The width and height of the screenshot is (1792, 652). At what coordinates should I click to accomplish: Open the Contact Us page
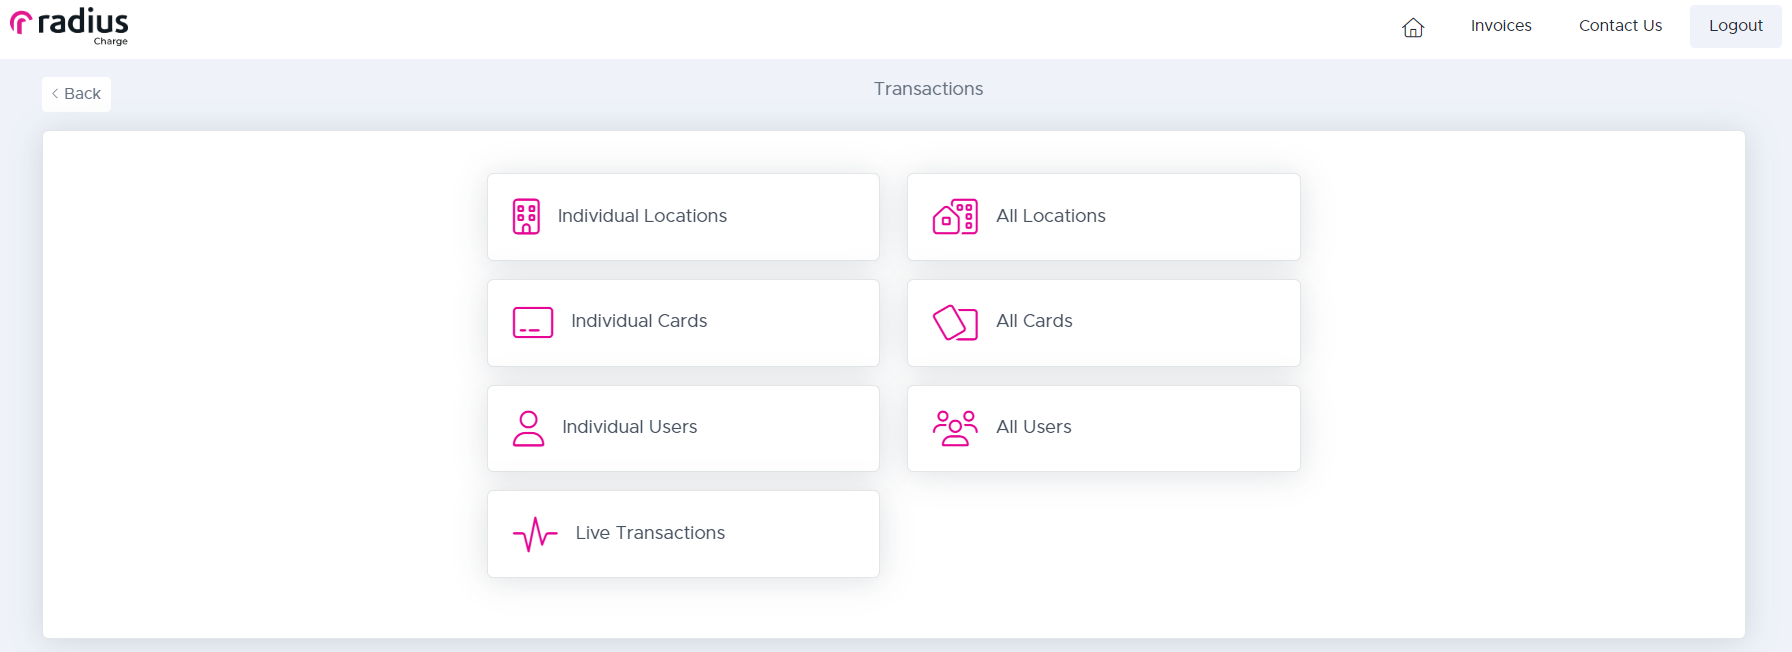pyautogui.click(x=1620, y=26)
